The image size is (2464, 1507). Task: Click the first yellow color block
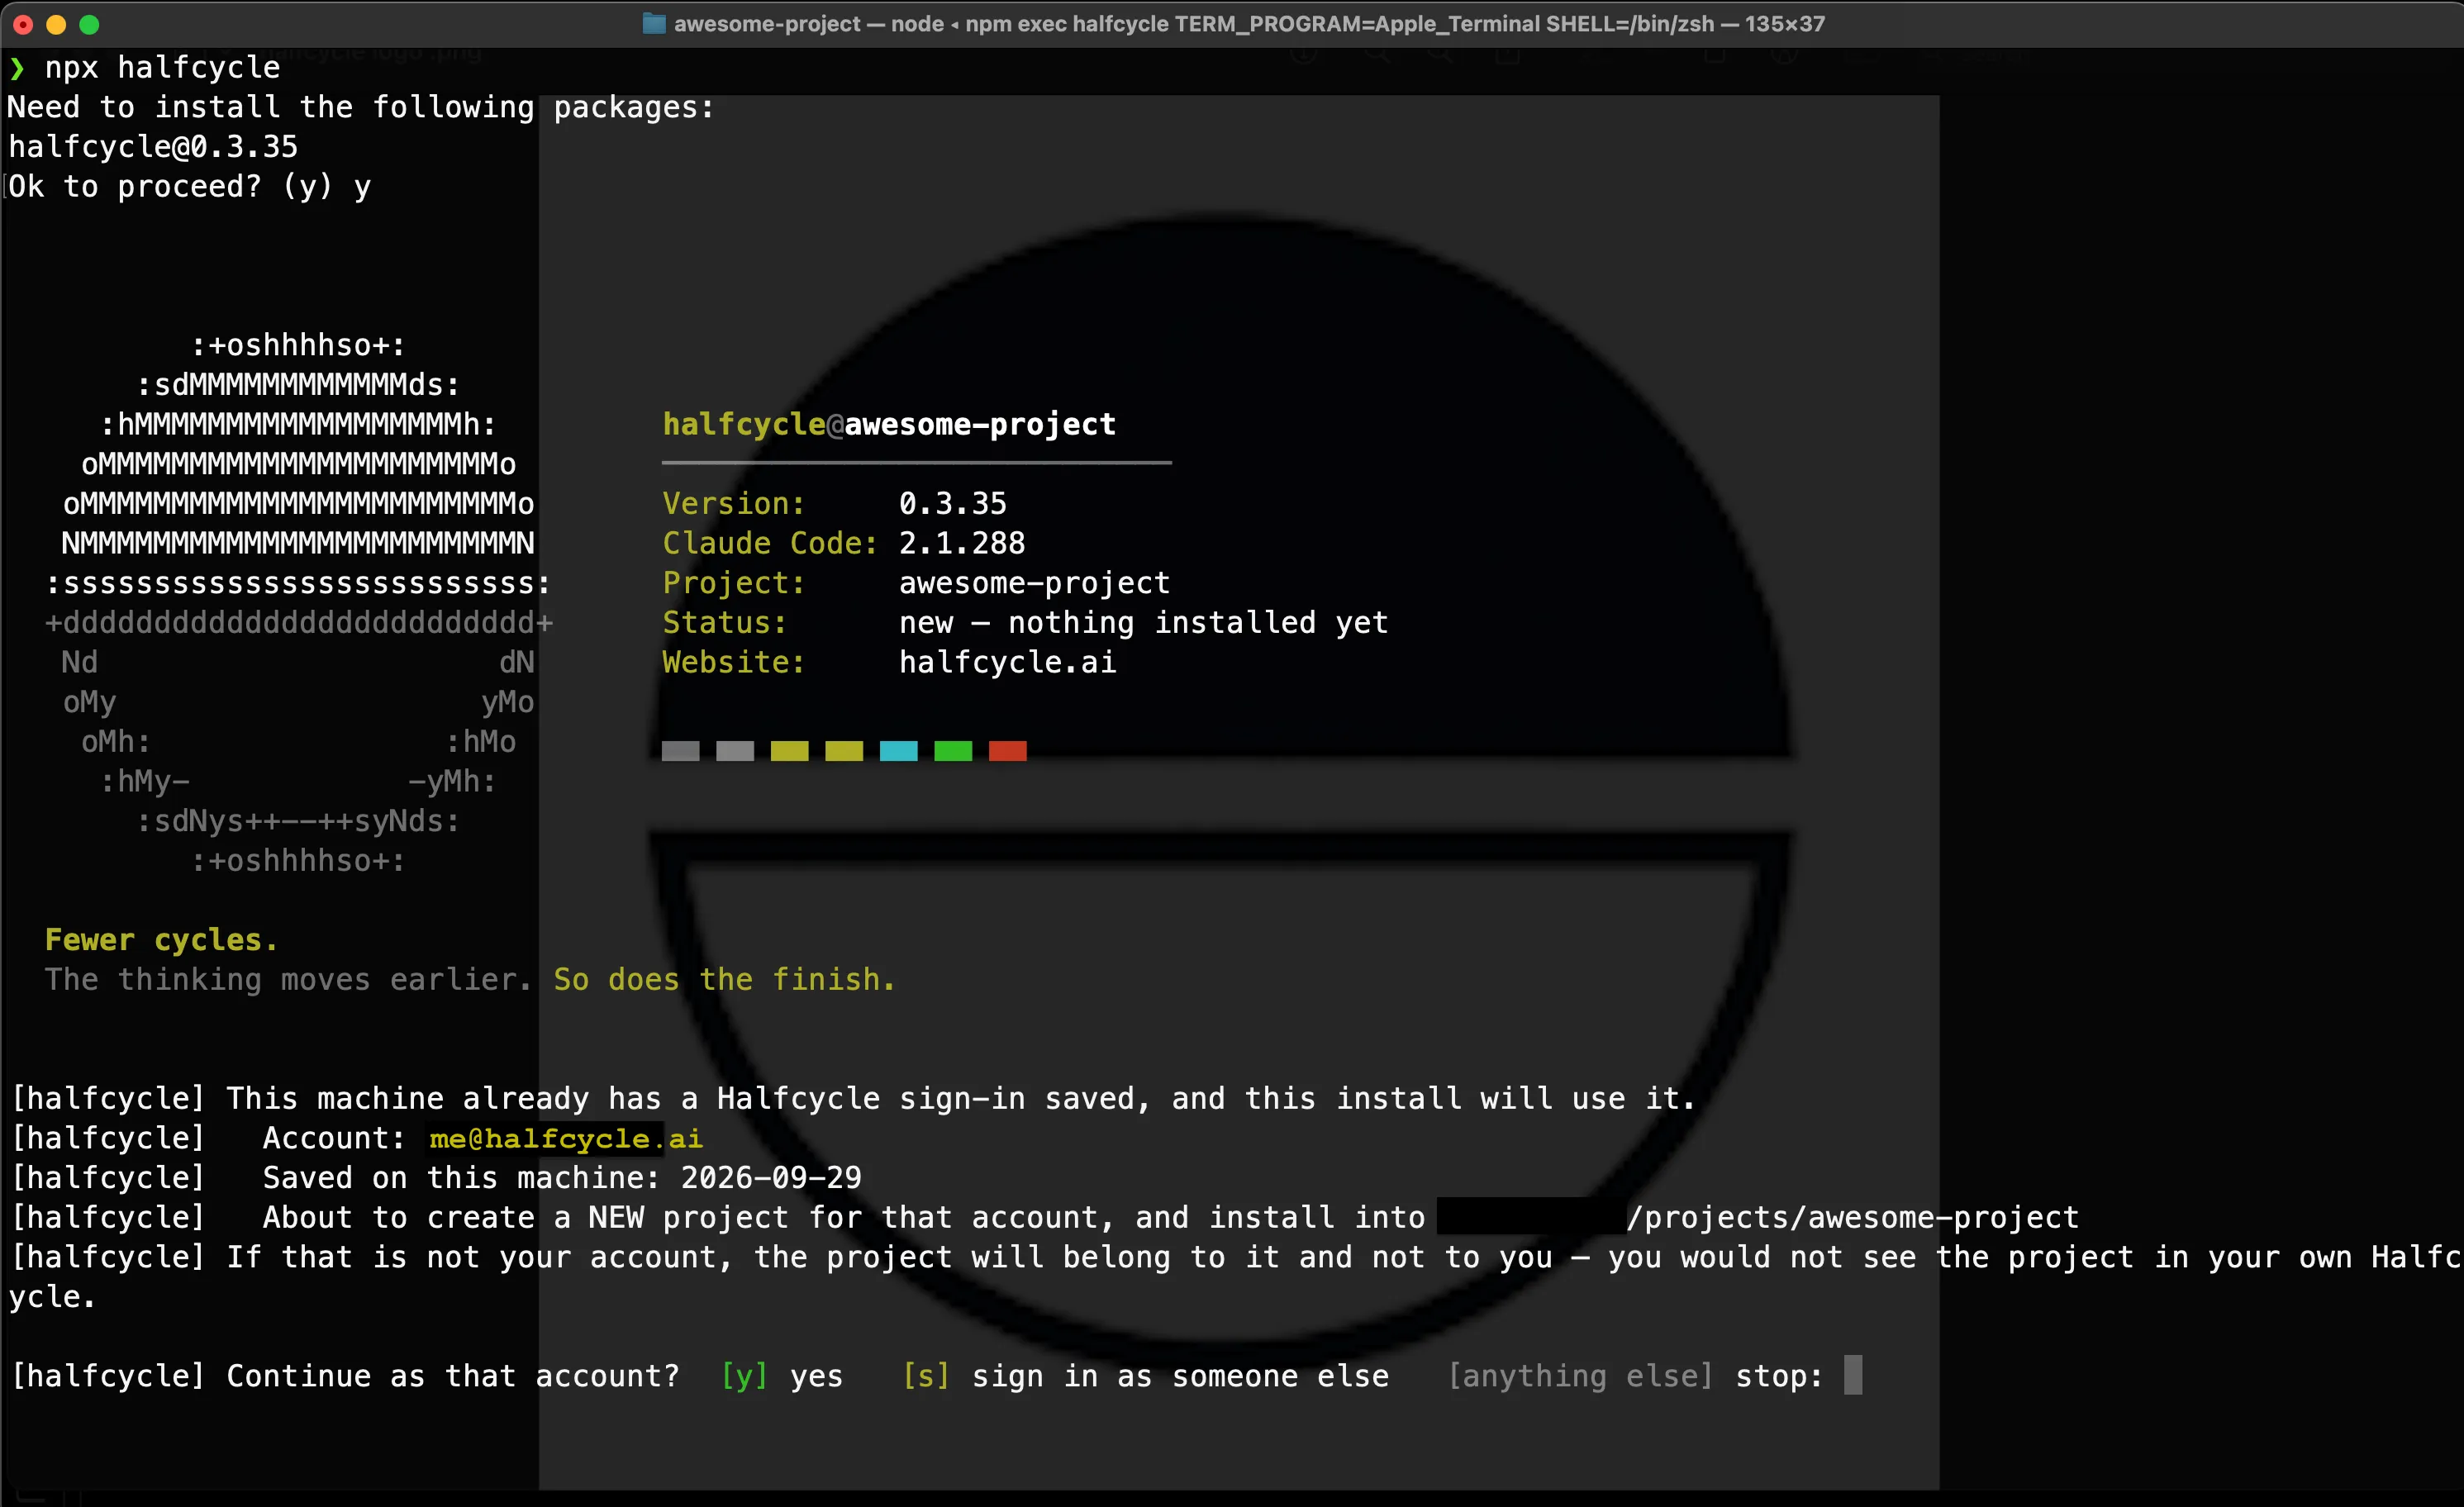tap(789, 751)
